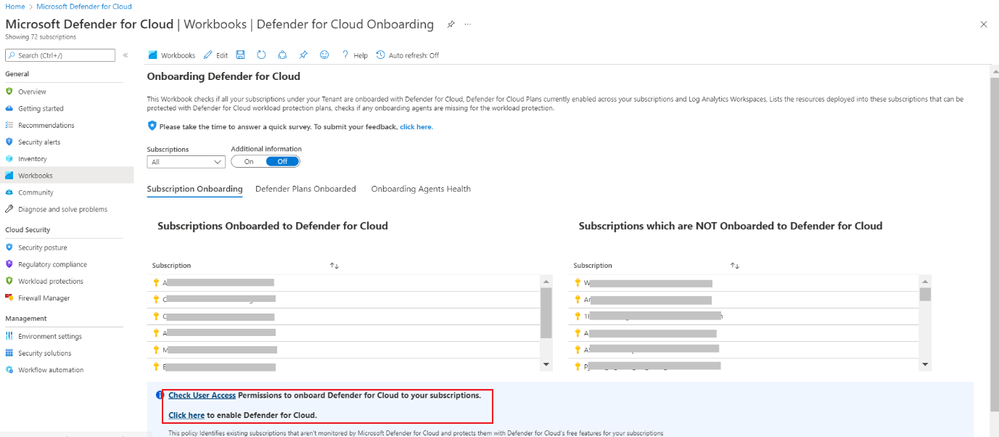
Task: Click survey feedback 'click here' link
Action: 416,127
